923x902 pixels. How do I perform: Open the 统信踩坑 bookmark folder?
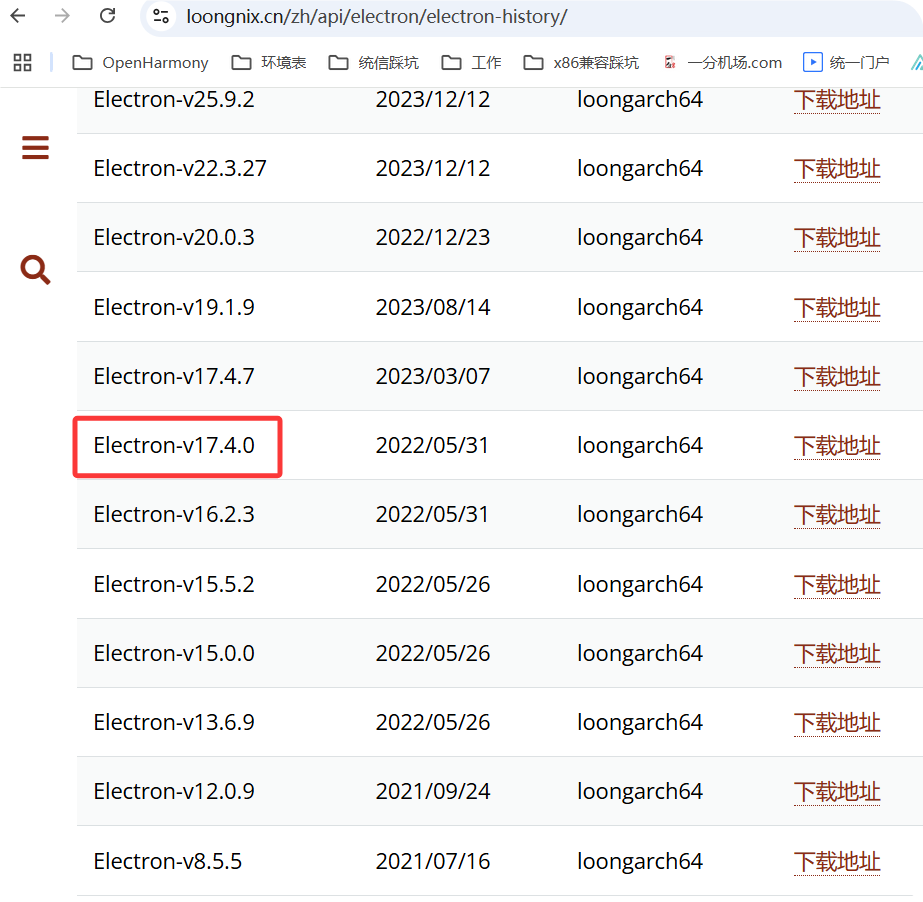click(374, 62)
